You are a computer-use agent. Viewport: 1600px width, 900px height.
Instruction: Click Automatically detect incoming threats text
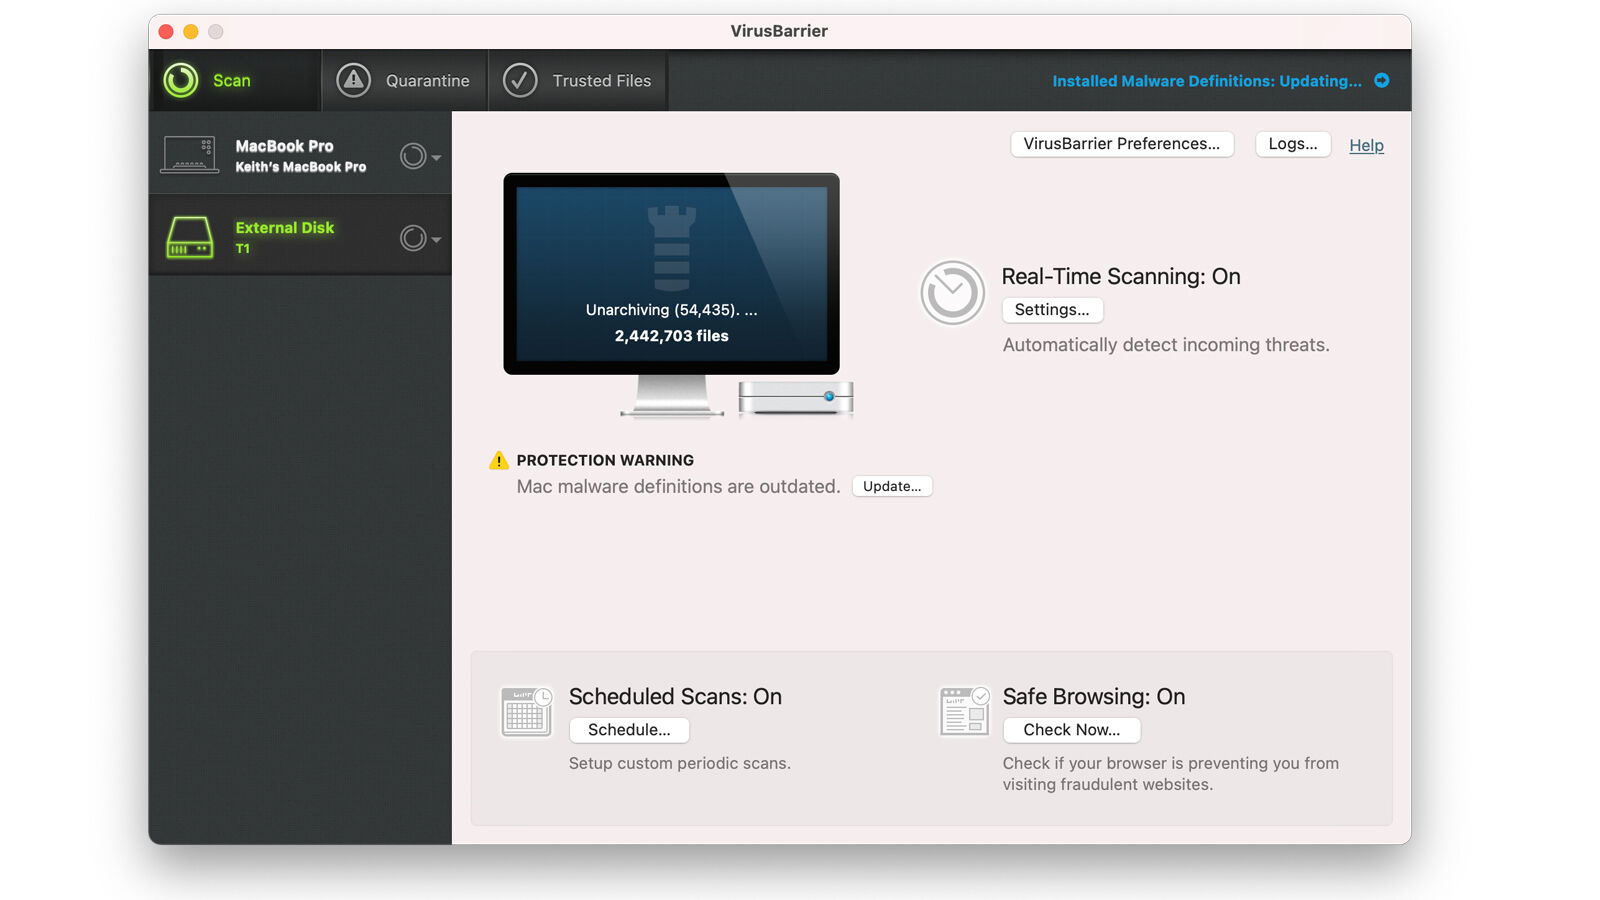pos(1166,345)
